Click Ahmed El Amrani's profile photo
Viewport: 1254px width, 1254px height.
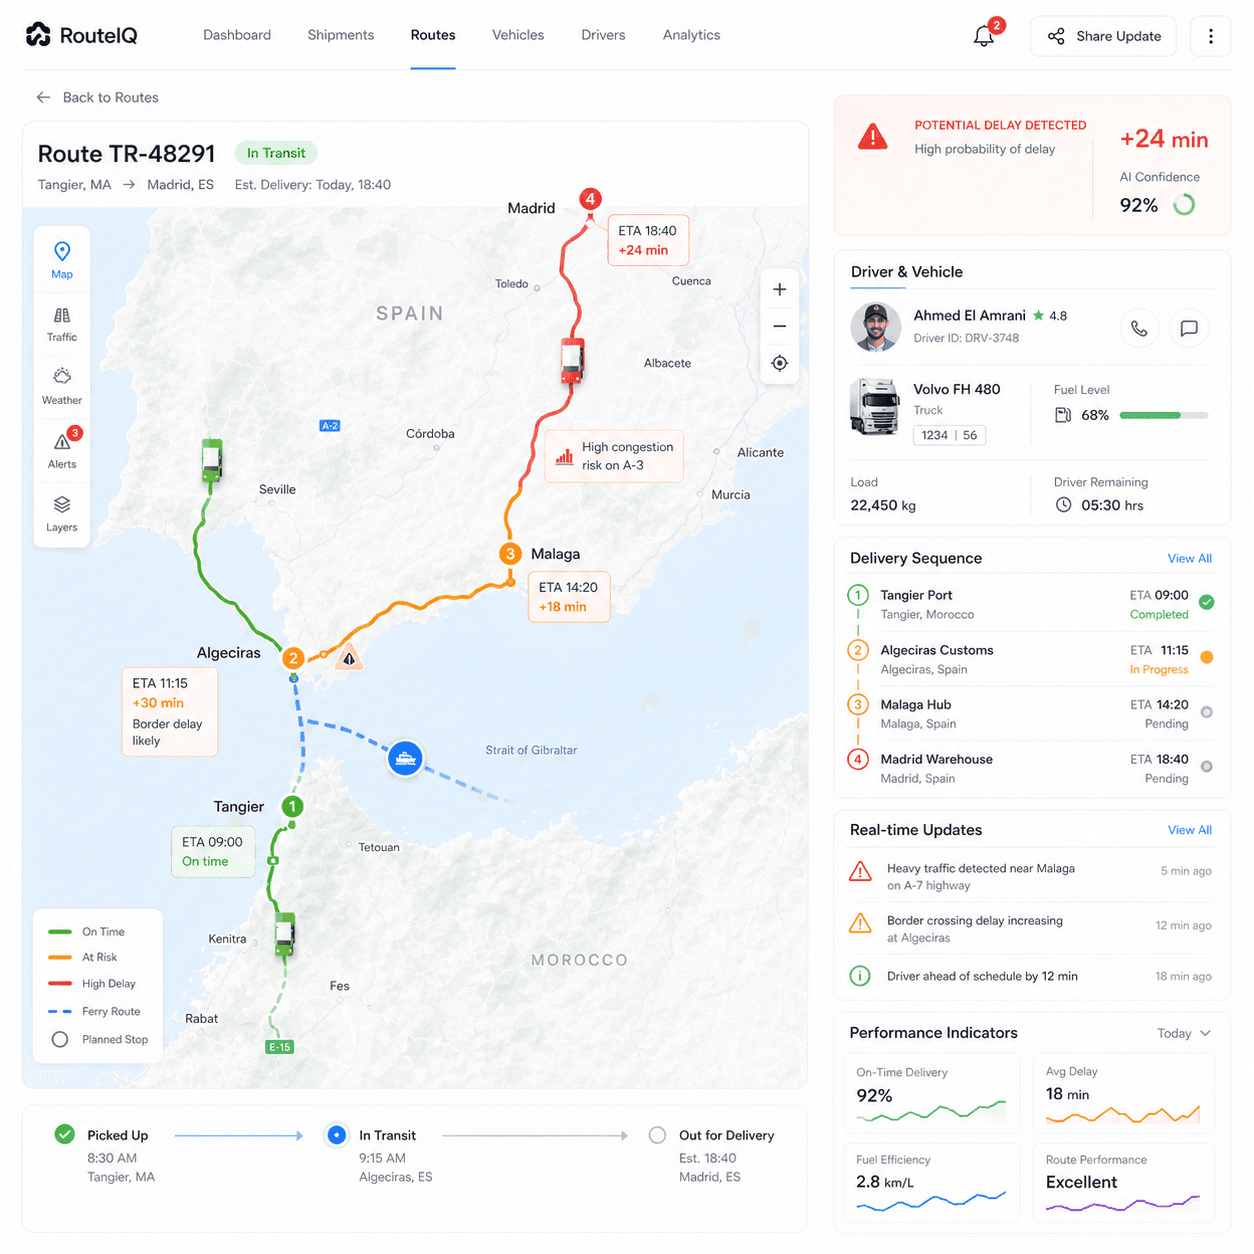(876, 327)
